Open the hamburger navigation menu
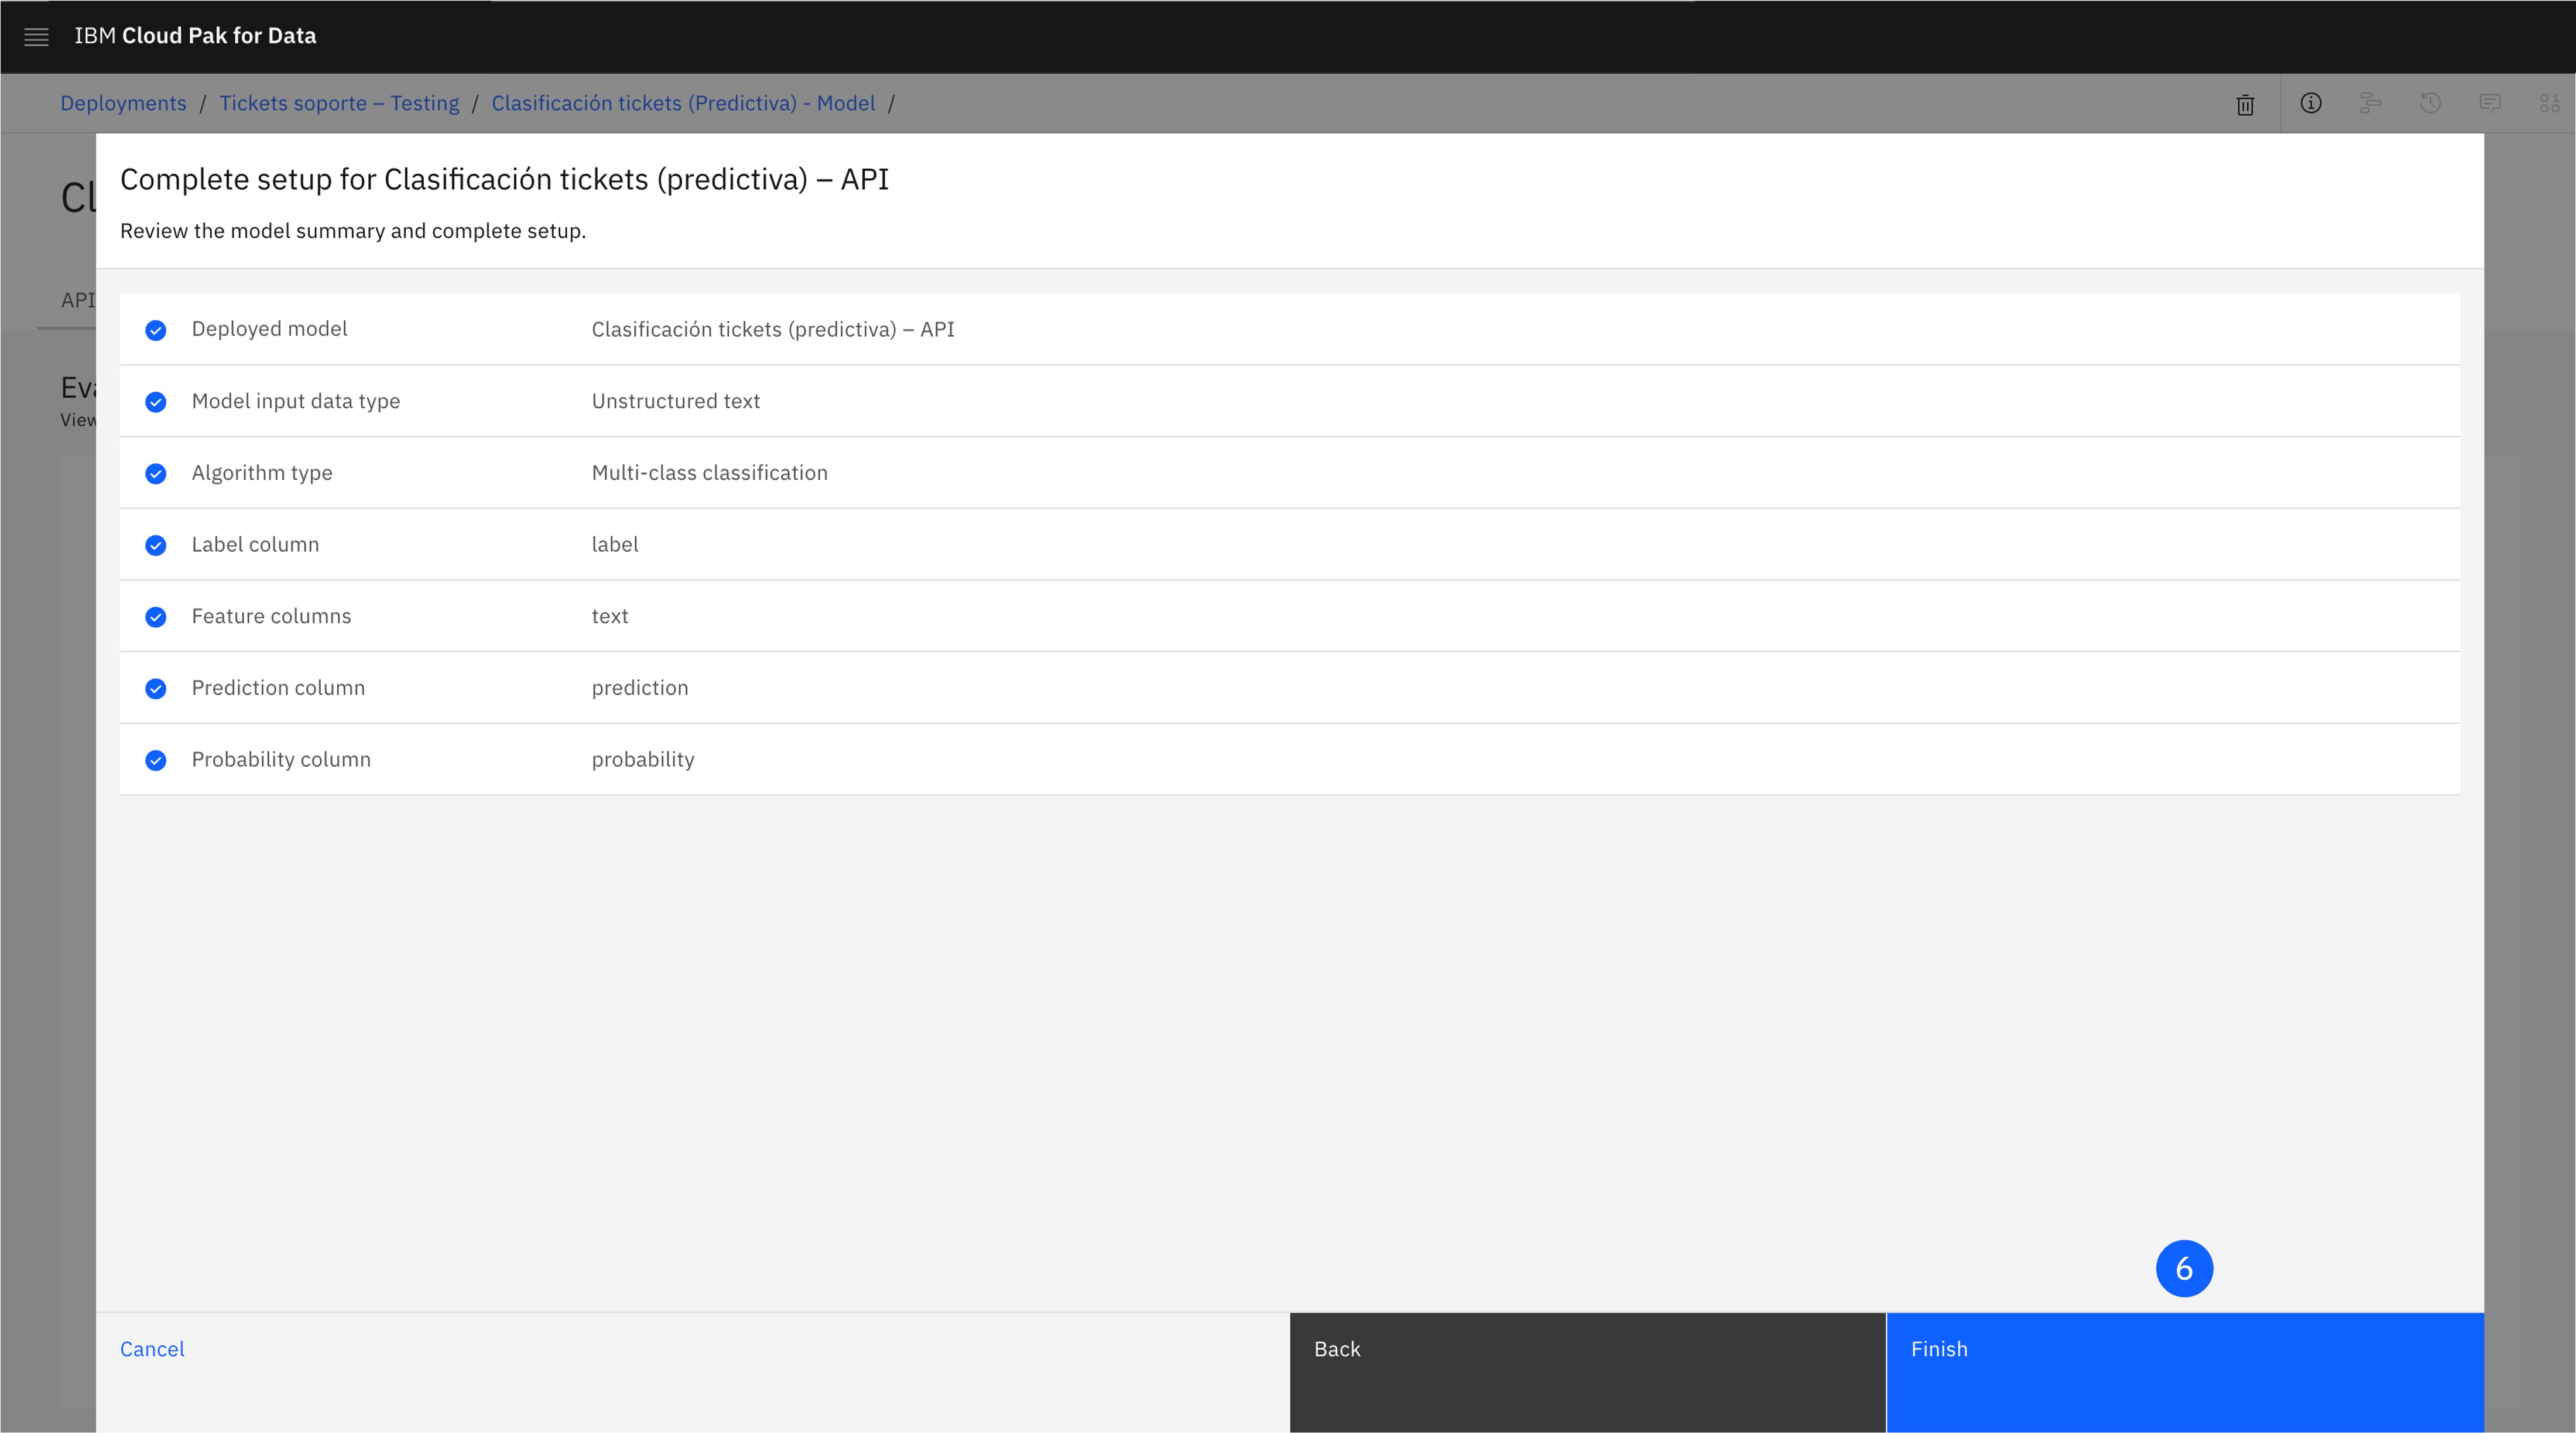Screen dimensions: 2576x1433 (x=36, y=37)
